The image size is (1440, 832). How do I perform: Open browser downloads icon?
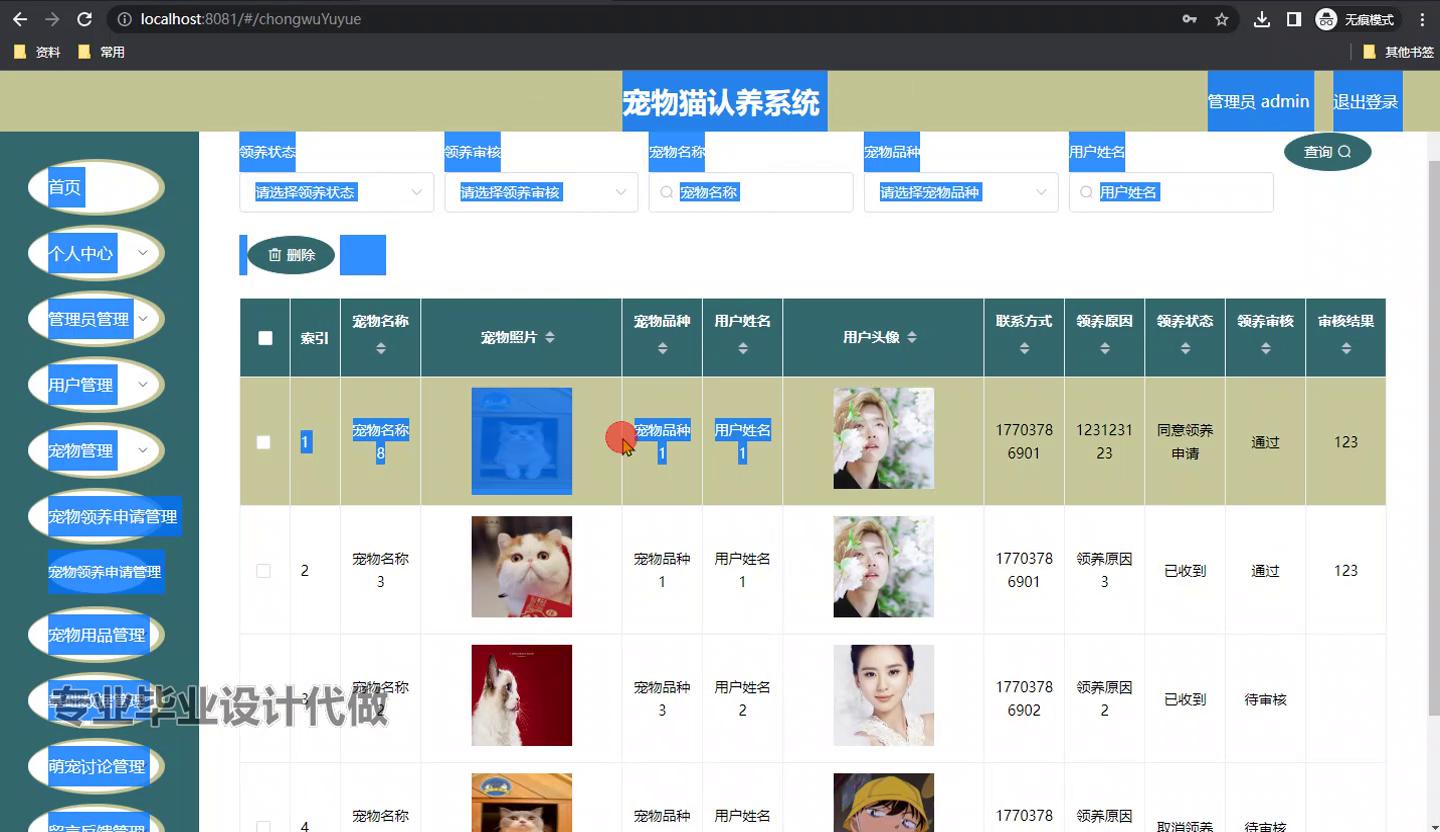coord(1262,19)
